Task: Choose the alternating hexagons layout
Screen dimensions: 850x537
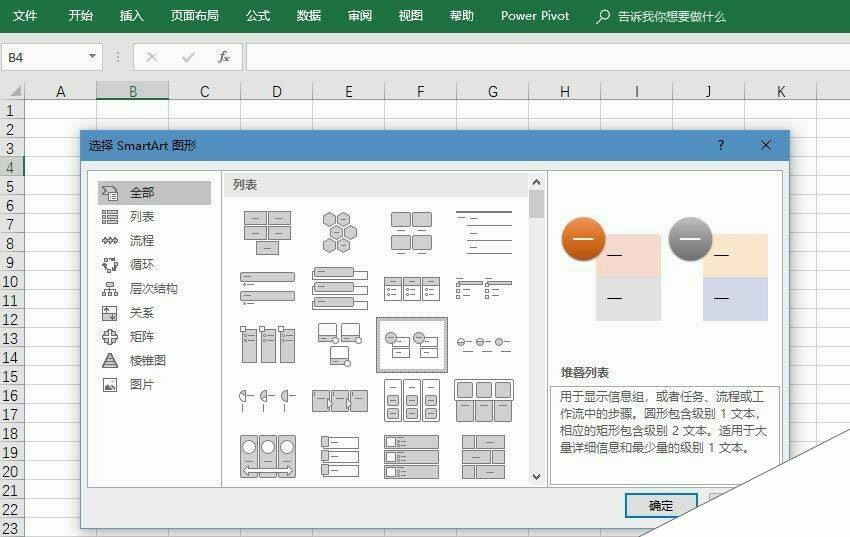Action: (339, 232)
